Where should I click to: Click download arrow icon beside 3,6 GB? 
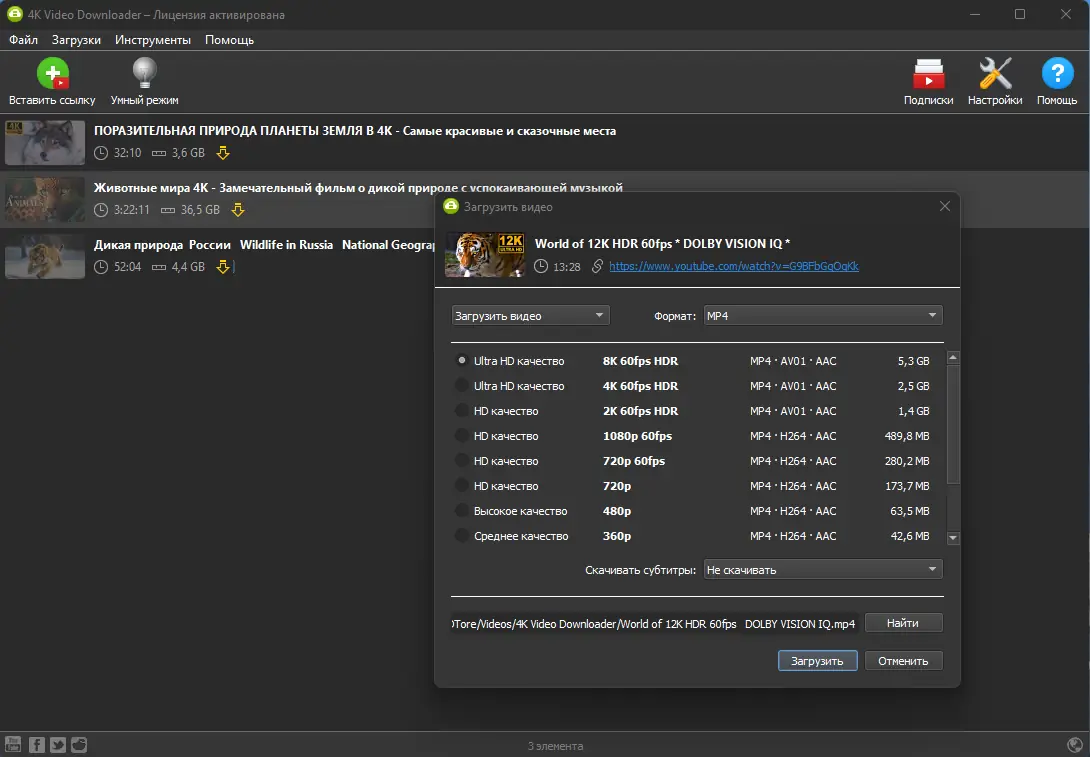(222, 153)
